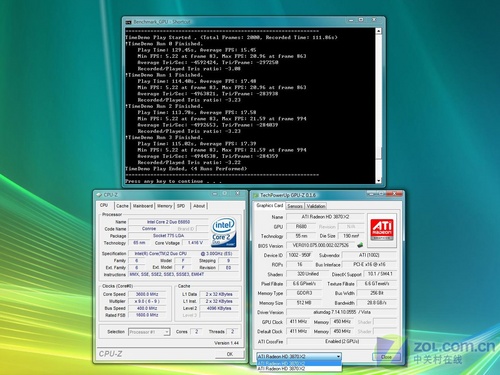Screen dimensions: 500x375
Task: Close the CPU-Z window with title X
Action: click(x=238, y=193)
